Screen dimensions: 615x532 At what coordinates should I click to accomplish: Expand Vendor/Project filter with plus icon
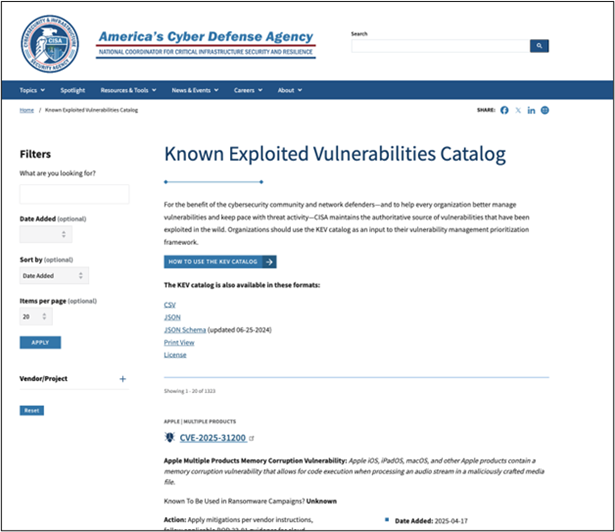pos(123,379)
